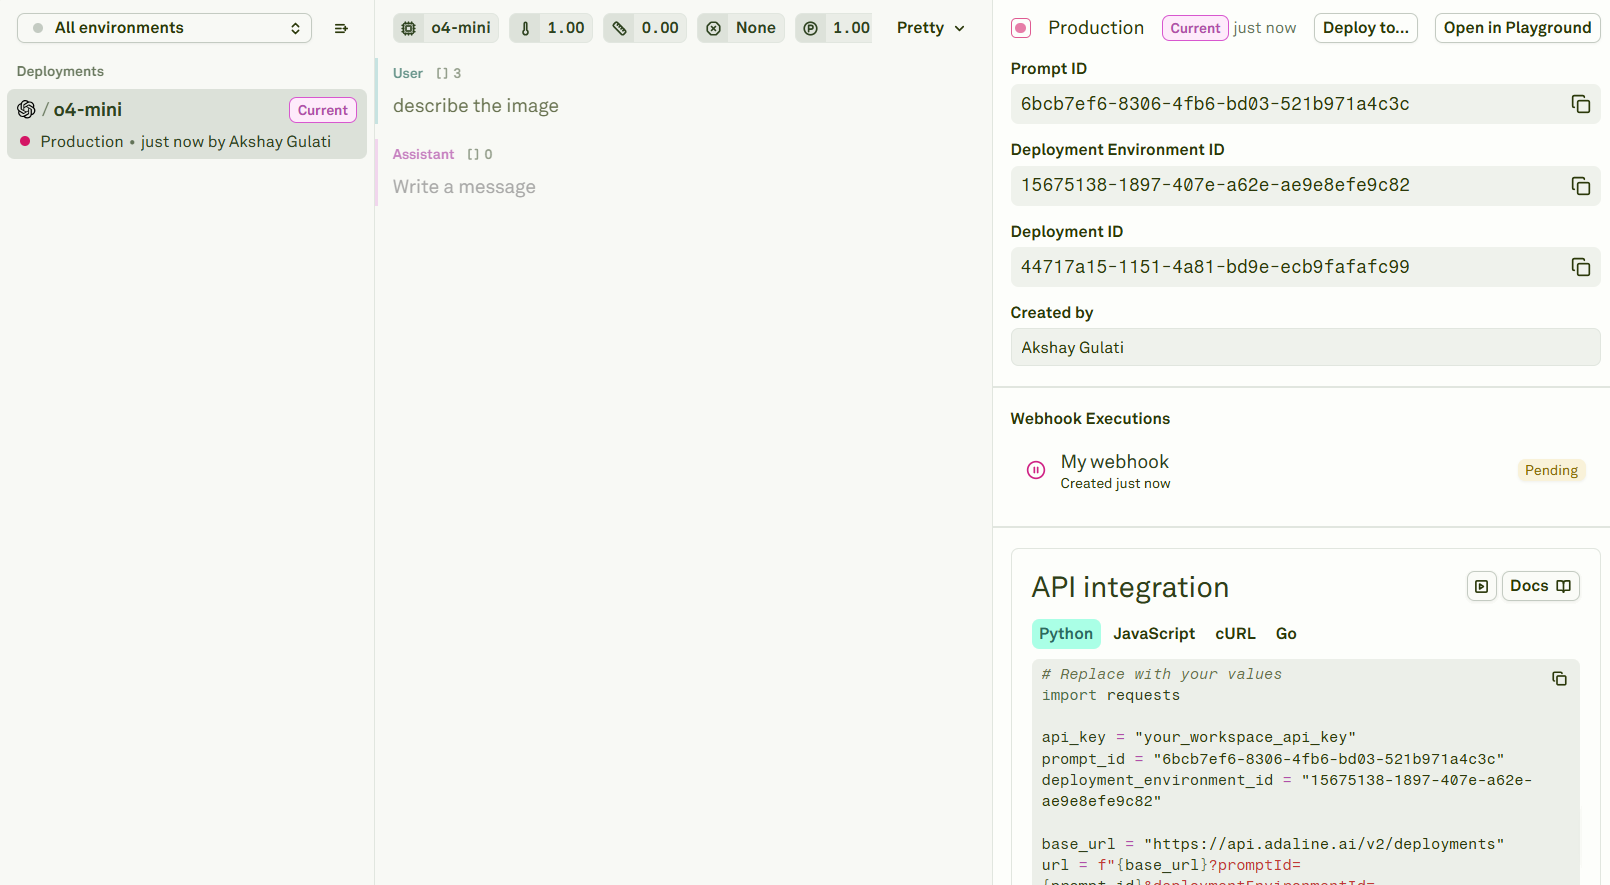Screen dimensions: 1610x885
Task: Open the Docs link
Action: pos(1540,586)
